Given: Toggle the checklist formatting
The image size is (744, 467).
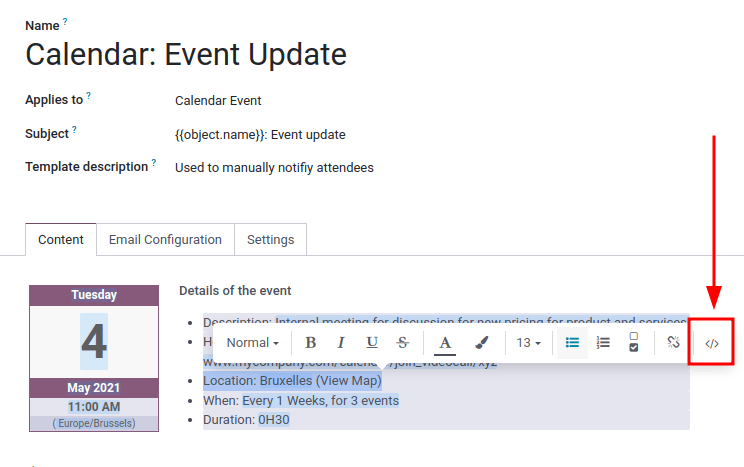Looking at the screenshot, I should 634,343.
